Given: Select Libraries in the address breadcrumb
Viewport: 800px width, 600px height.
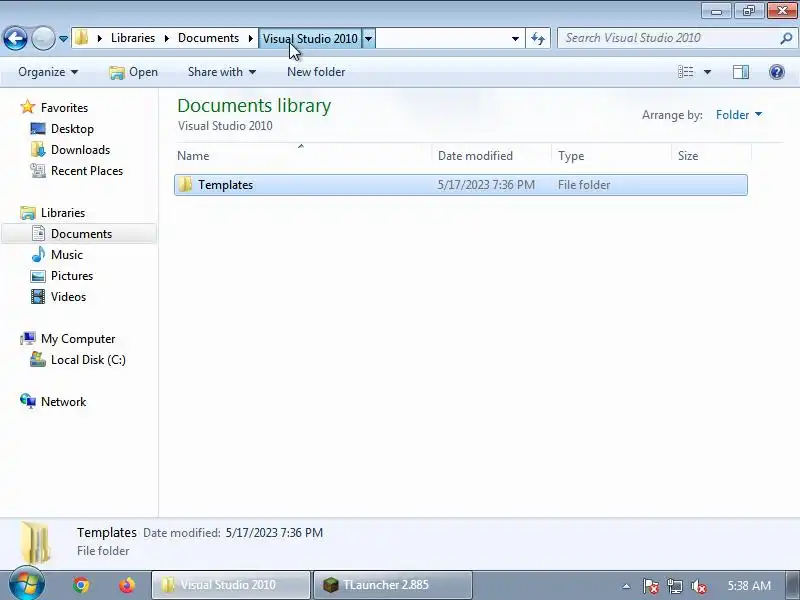Looking at the screenshot, I should coord(133,38).
